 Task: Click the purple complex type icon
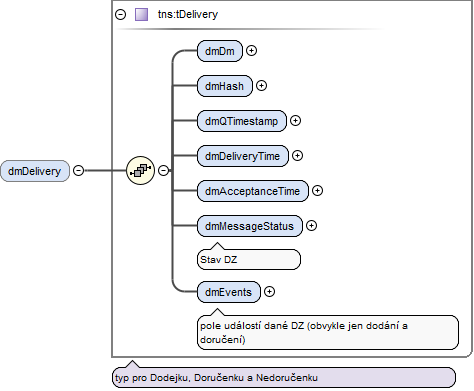point(141,15)
